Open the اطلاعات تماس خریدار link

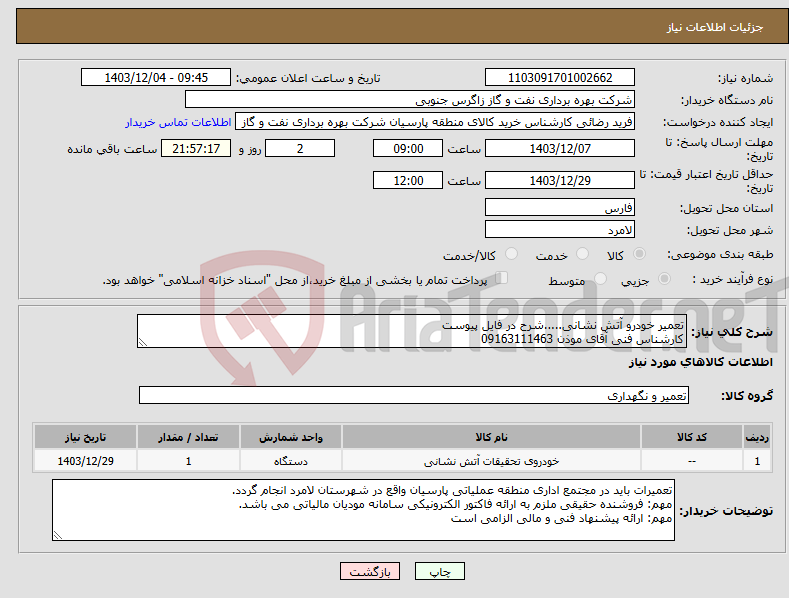[x=178, y=122]
